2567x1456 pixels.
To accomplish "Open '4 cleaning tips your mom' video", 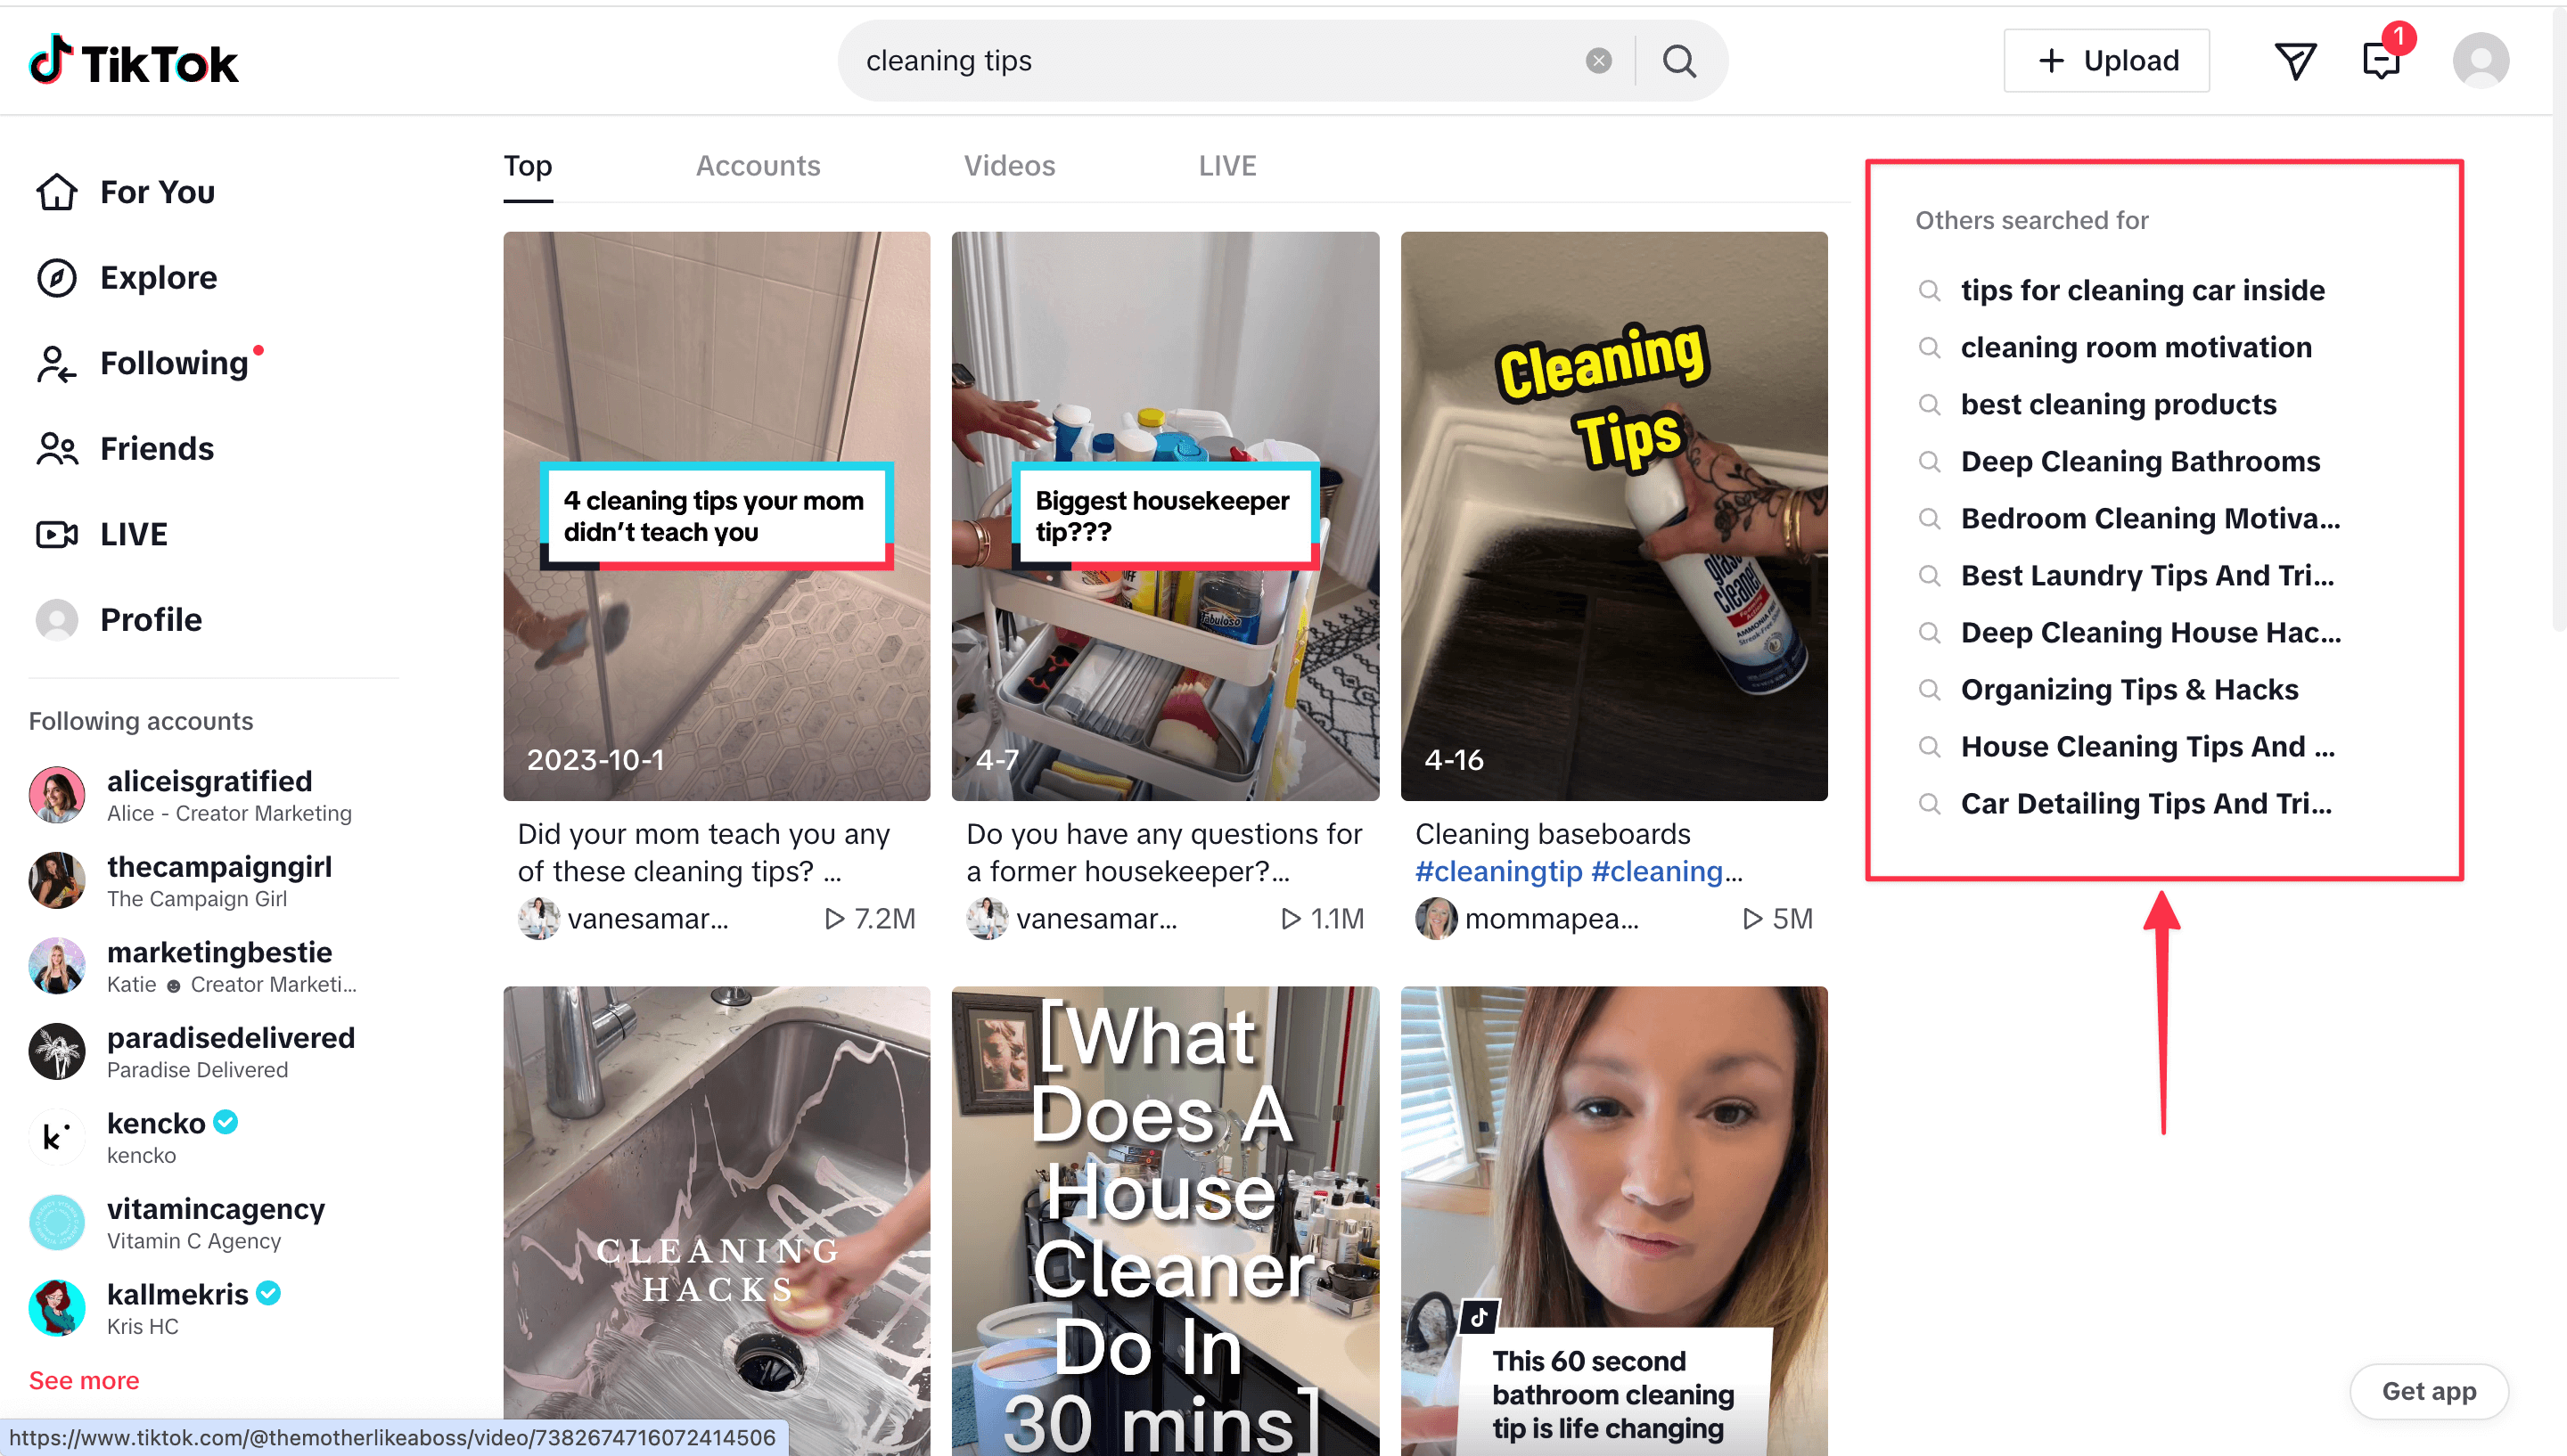I will [716, 516].
